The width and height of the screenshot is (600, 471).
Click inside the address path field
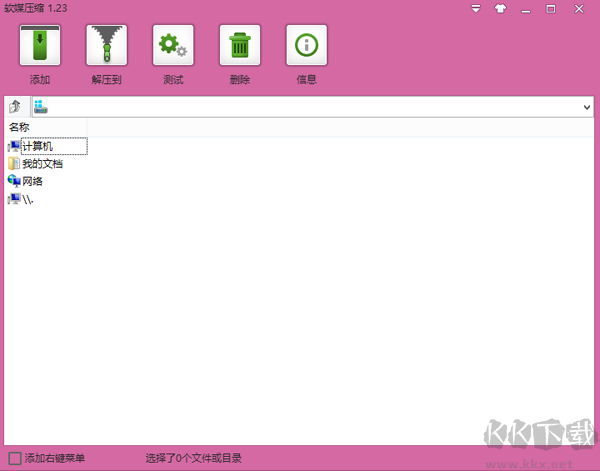(x=313, y=107)
